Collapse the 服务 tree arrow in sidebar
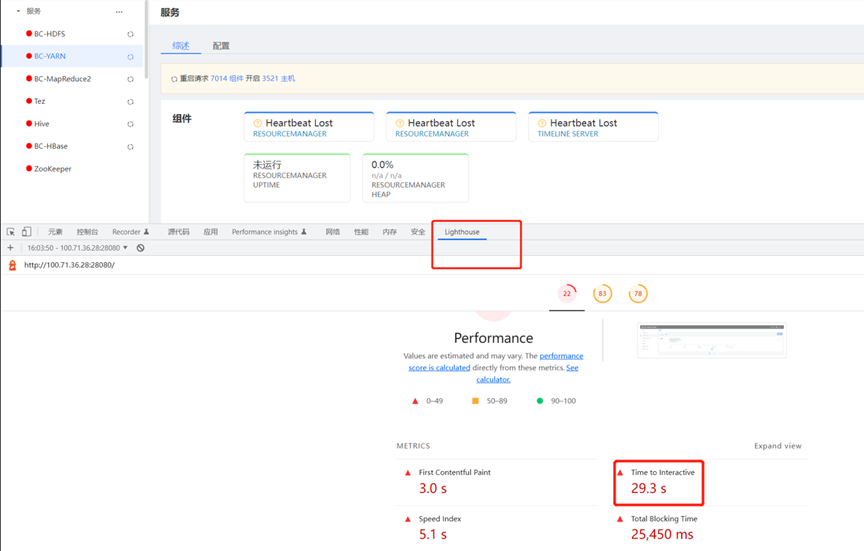 (18, 11)
